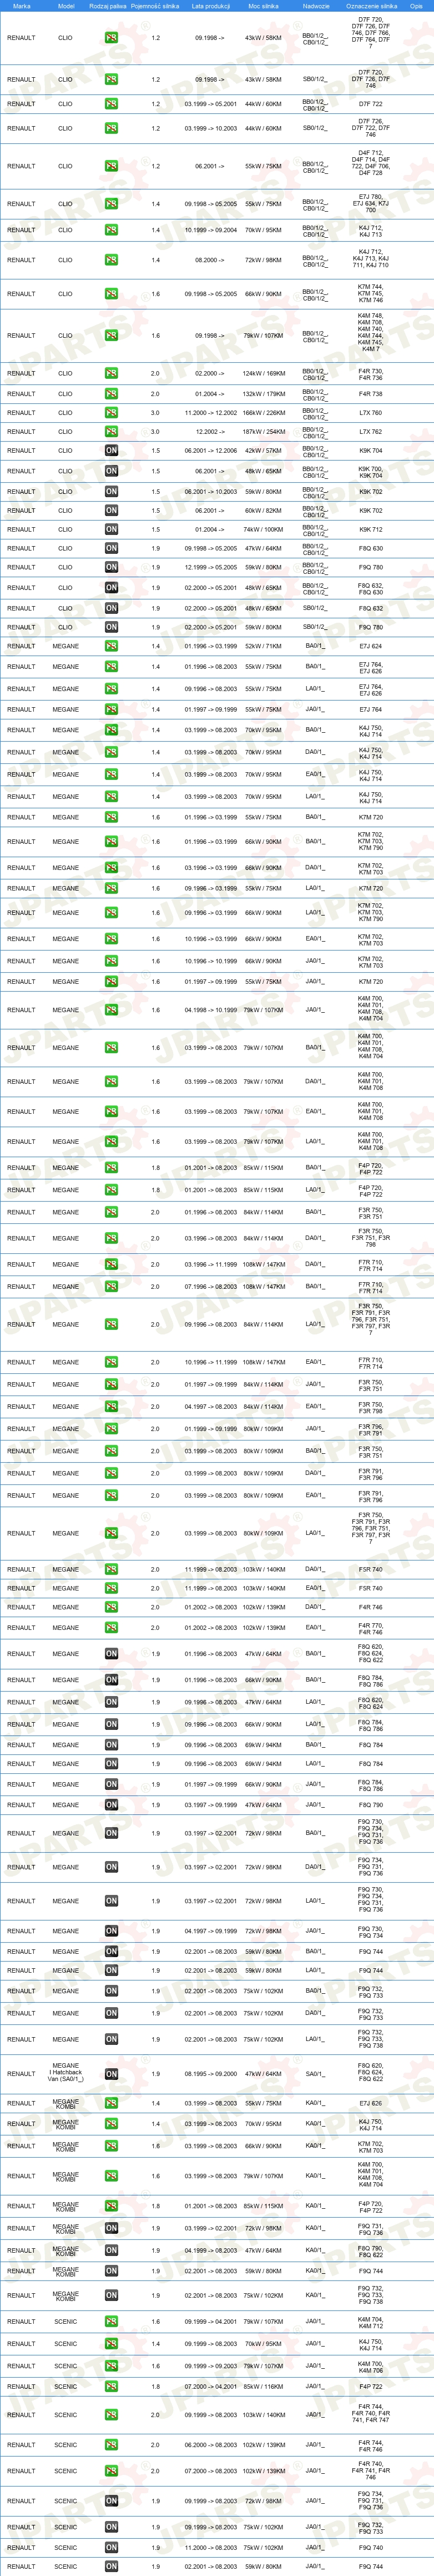This screenshot has width=434, height=2576.
Task: Click the engine code cell F4P 722 in Scenic row
Action: (371, 2386)
